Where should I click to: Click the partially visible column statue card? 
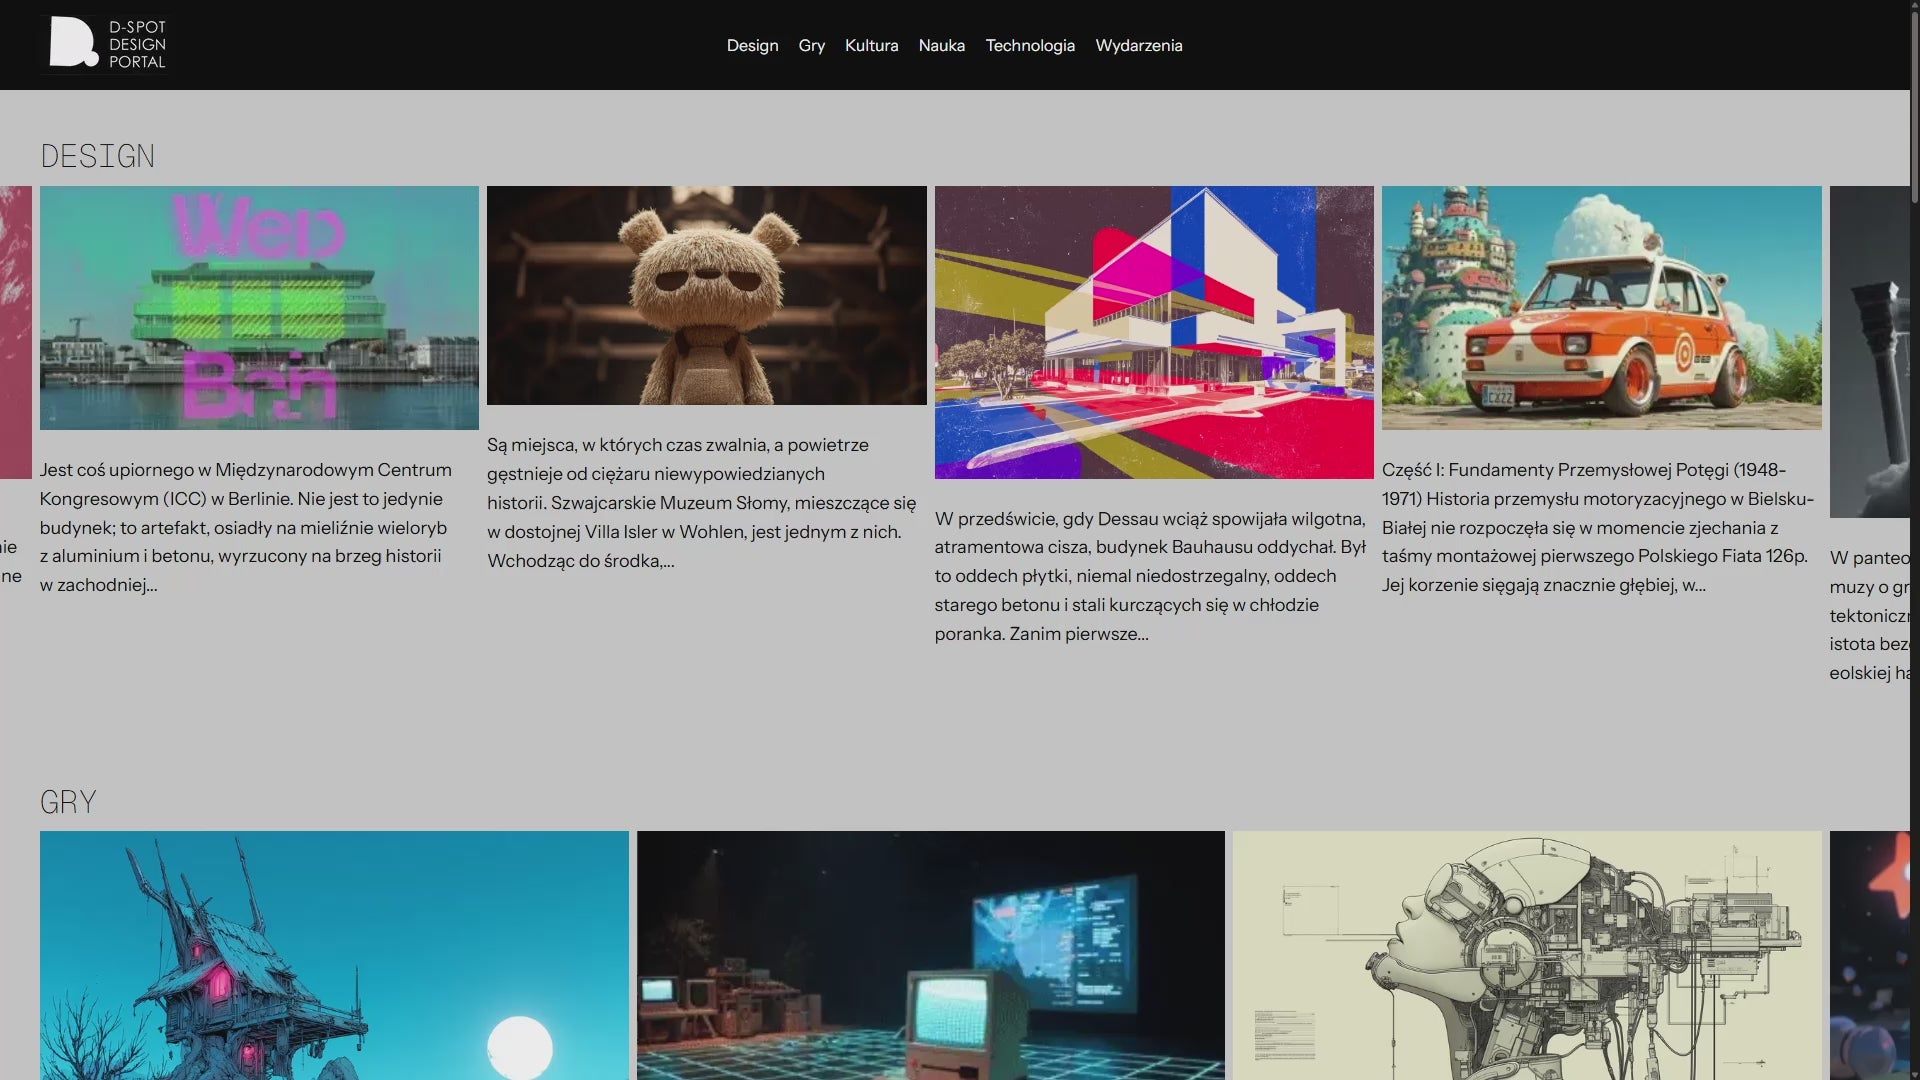click(1868, 350)
